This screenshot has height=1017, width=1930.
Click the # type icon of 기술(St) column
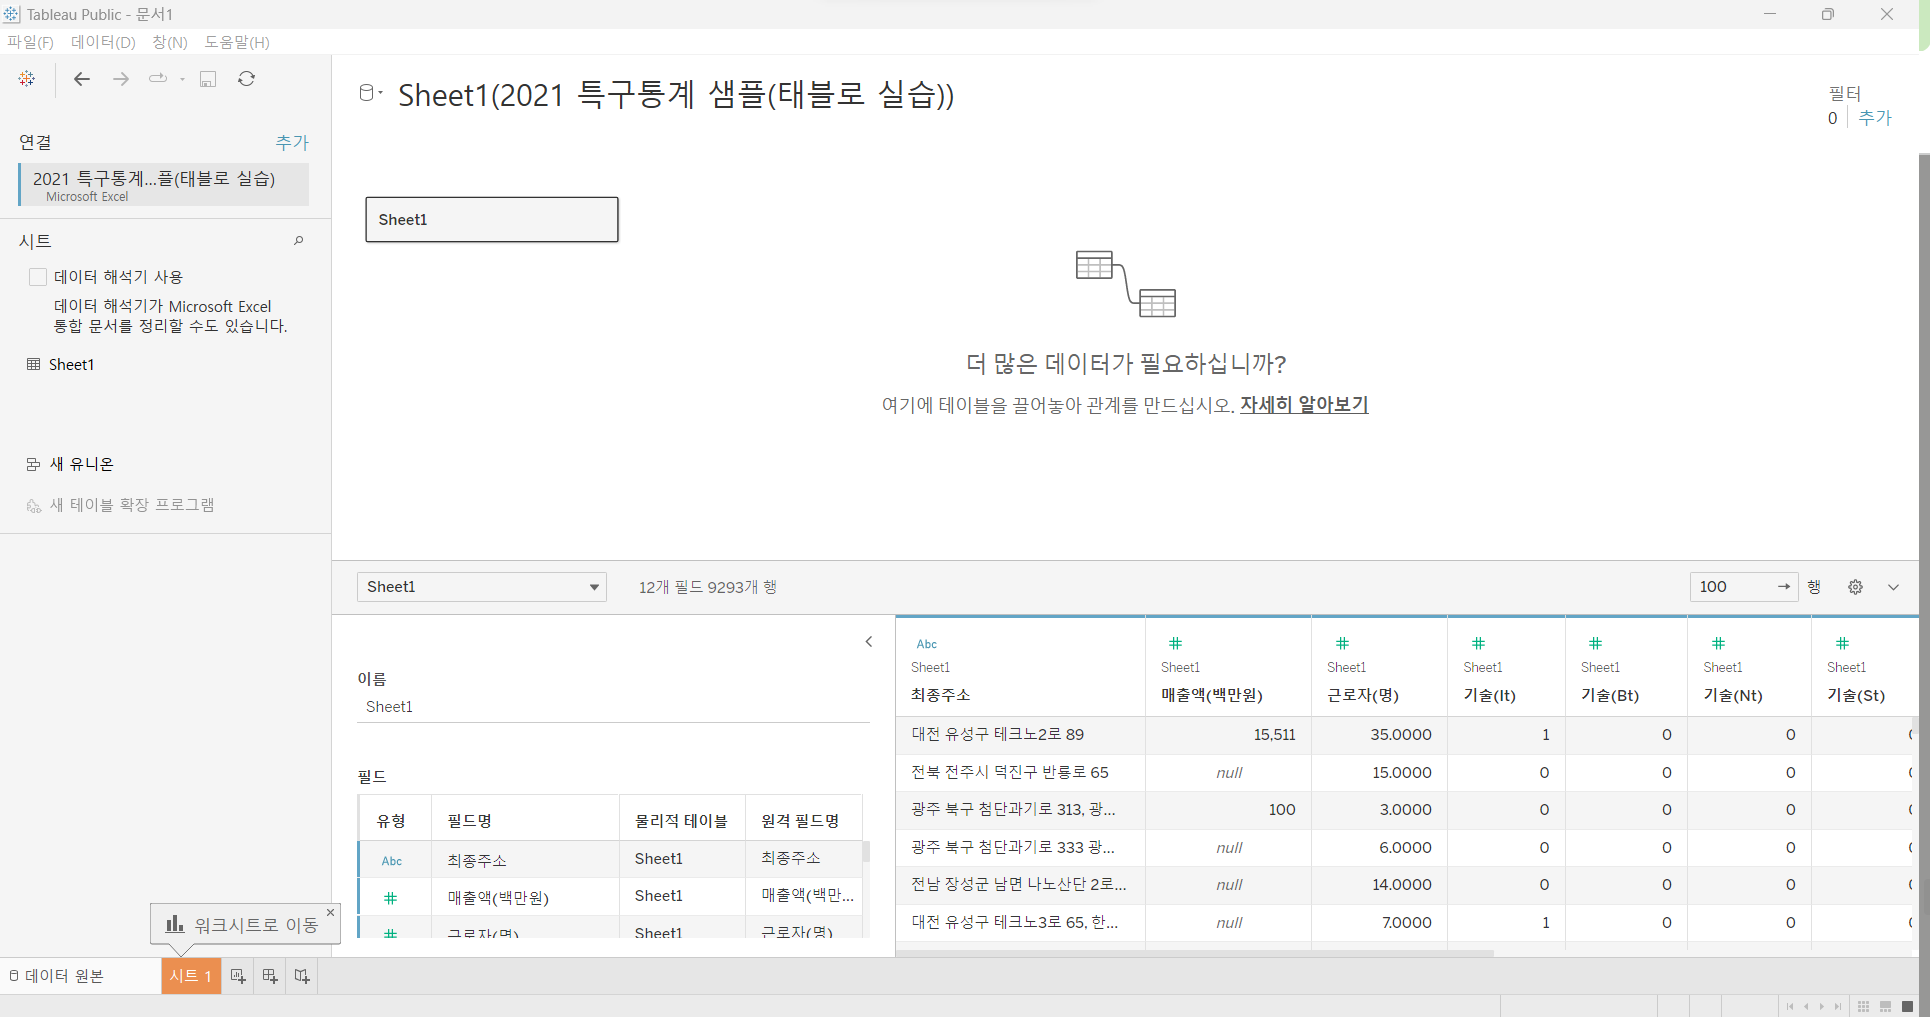coord(1843,643)
